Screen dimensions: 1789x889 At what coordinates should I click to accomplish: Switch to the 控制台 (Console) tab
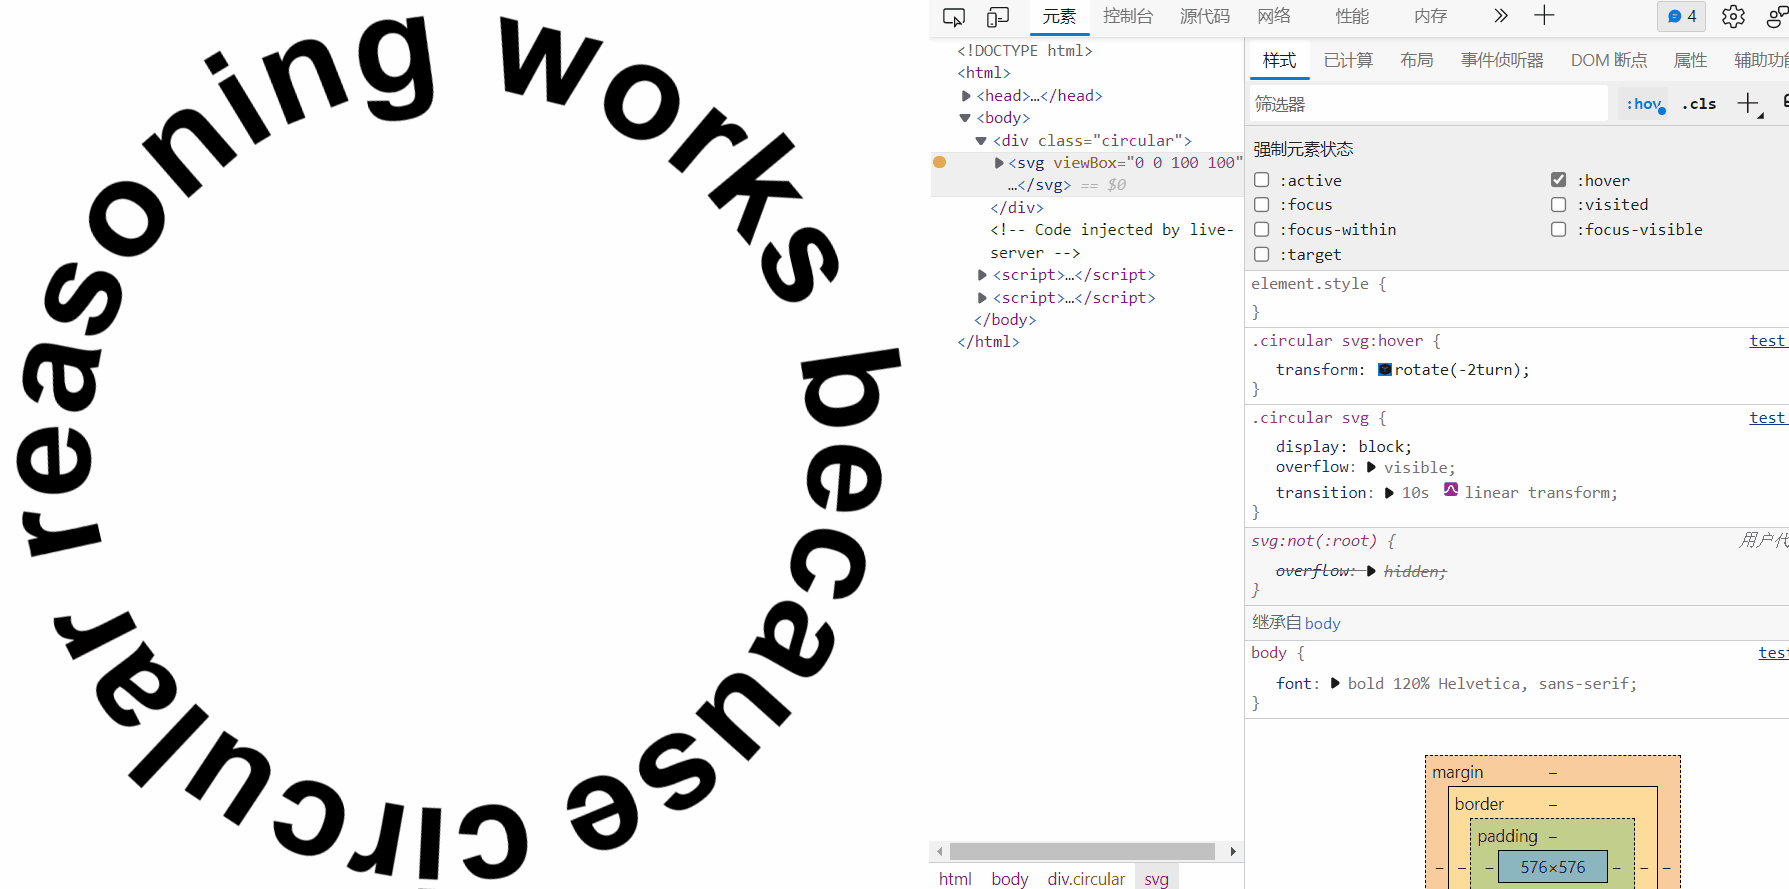(x=1128, y=17)
